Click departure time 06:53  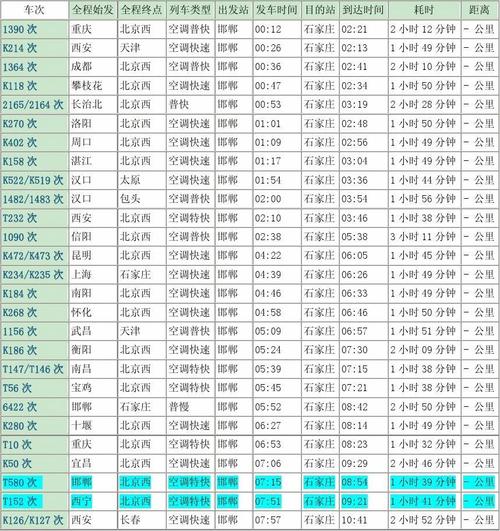point(268,444)
